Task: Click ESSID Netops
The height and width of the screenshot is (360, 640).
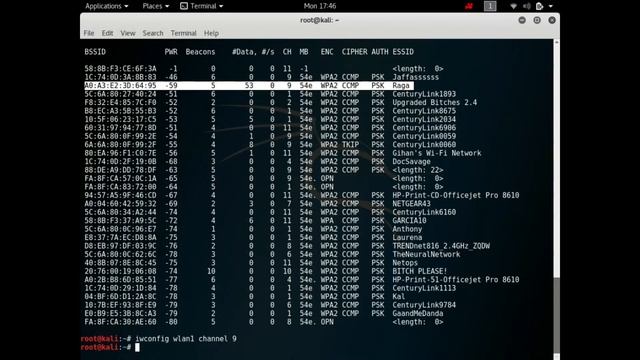Action: [405, 263]
